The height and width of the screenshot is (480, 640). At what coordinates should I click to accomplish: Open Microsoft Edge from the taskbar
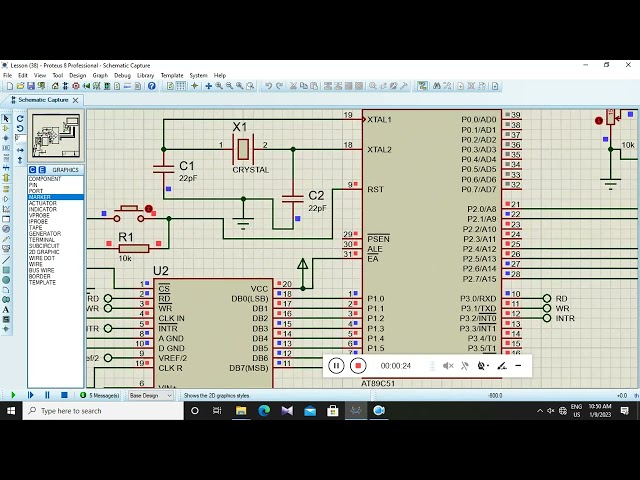pyautogui.click(x=264, y=411)
